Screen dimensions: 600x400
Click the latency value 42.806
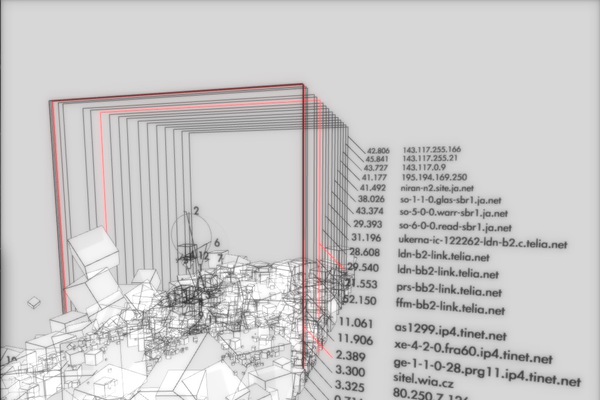[378, 151]
